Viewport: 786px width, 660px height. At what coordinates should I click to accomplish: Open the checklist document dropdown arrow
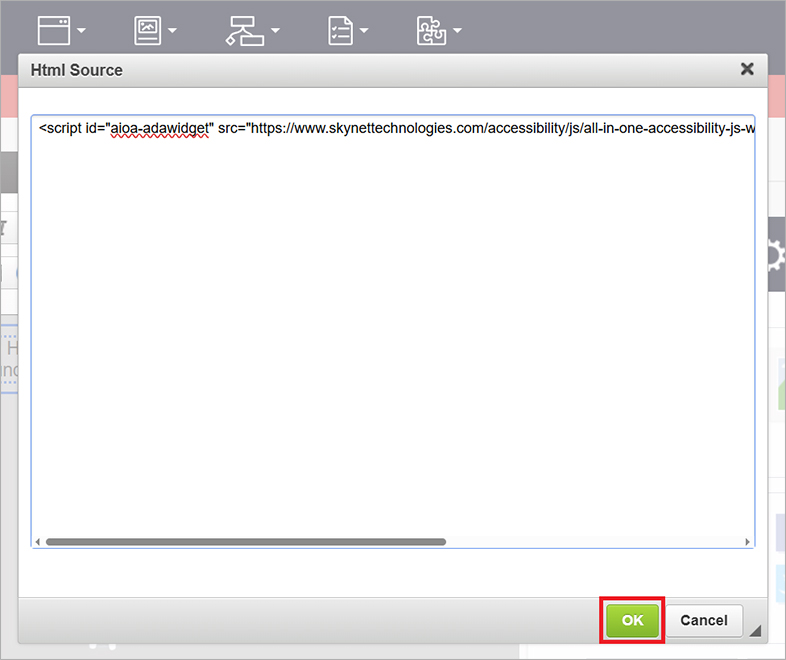point(364,31)
